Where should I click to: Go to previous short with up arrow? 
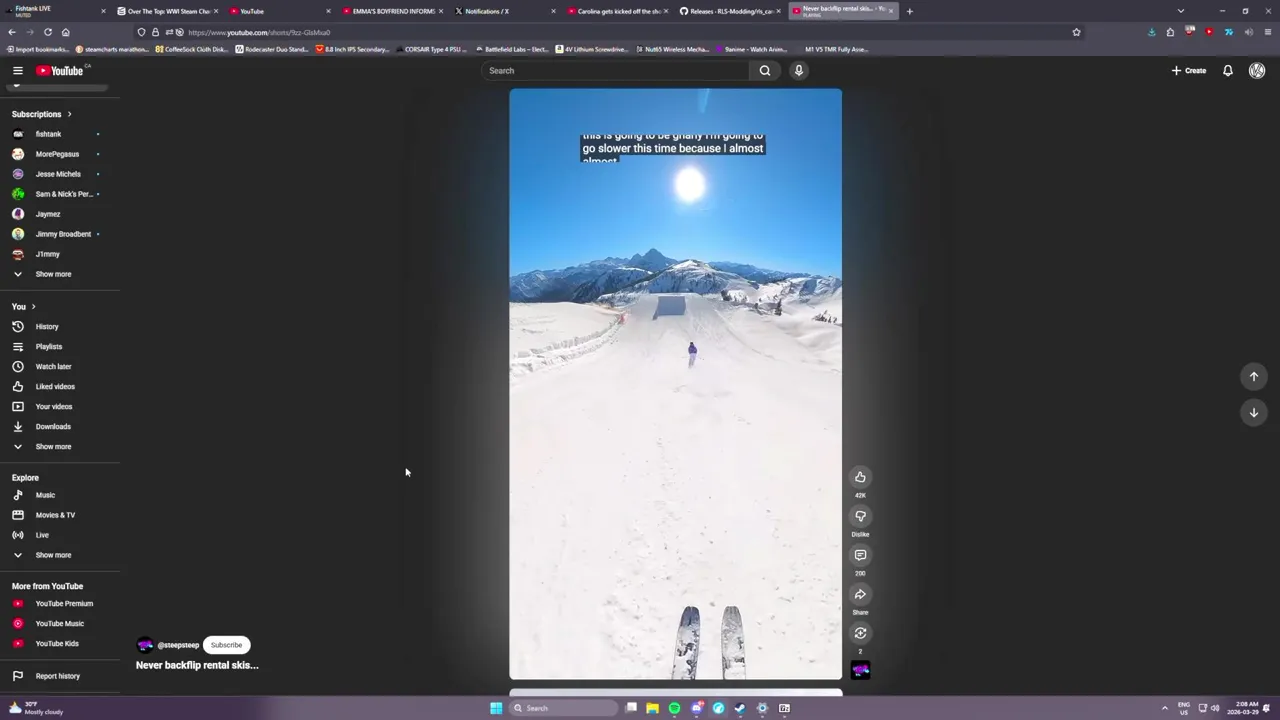click(x=1254, y=376)
